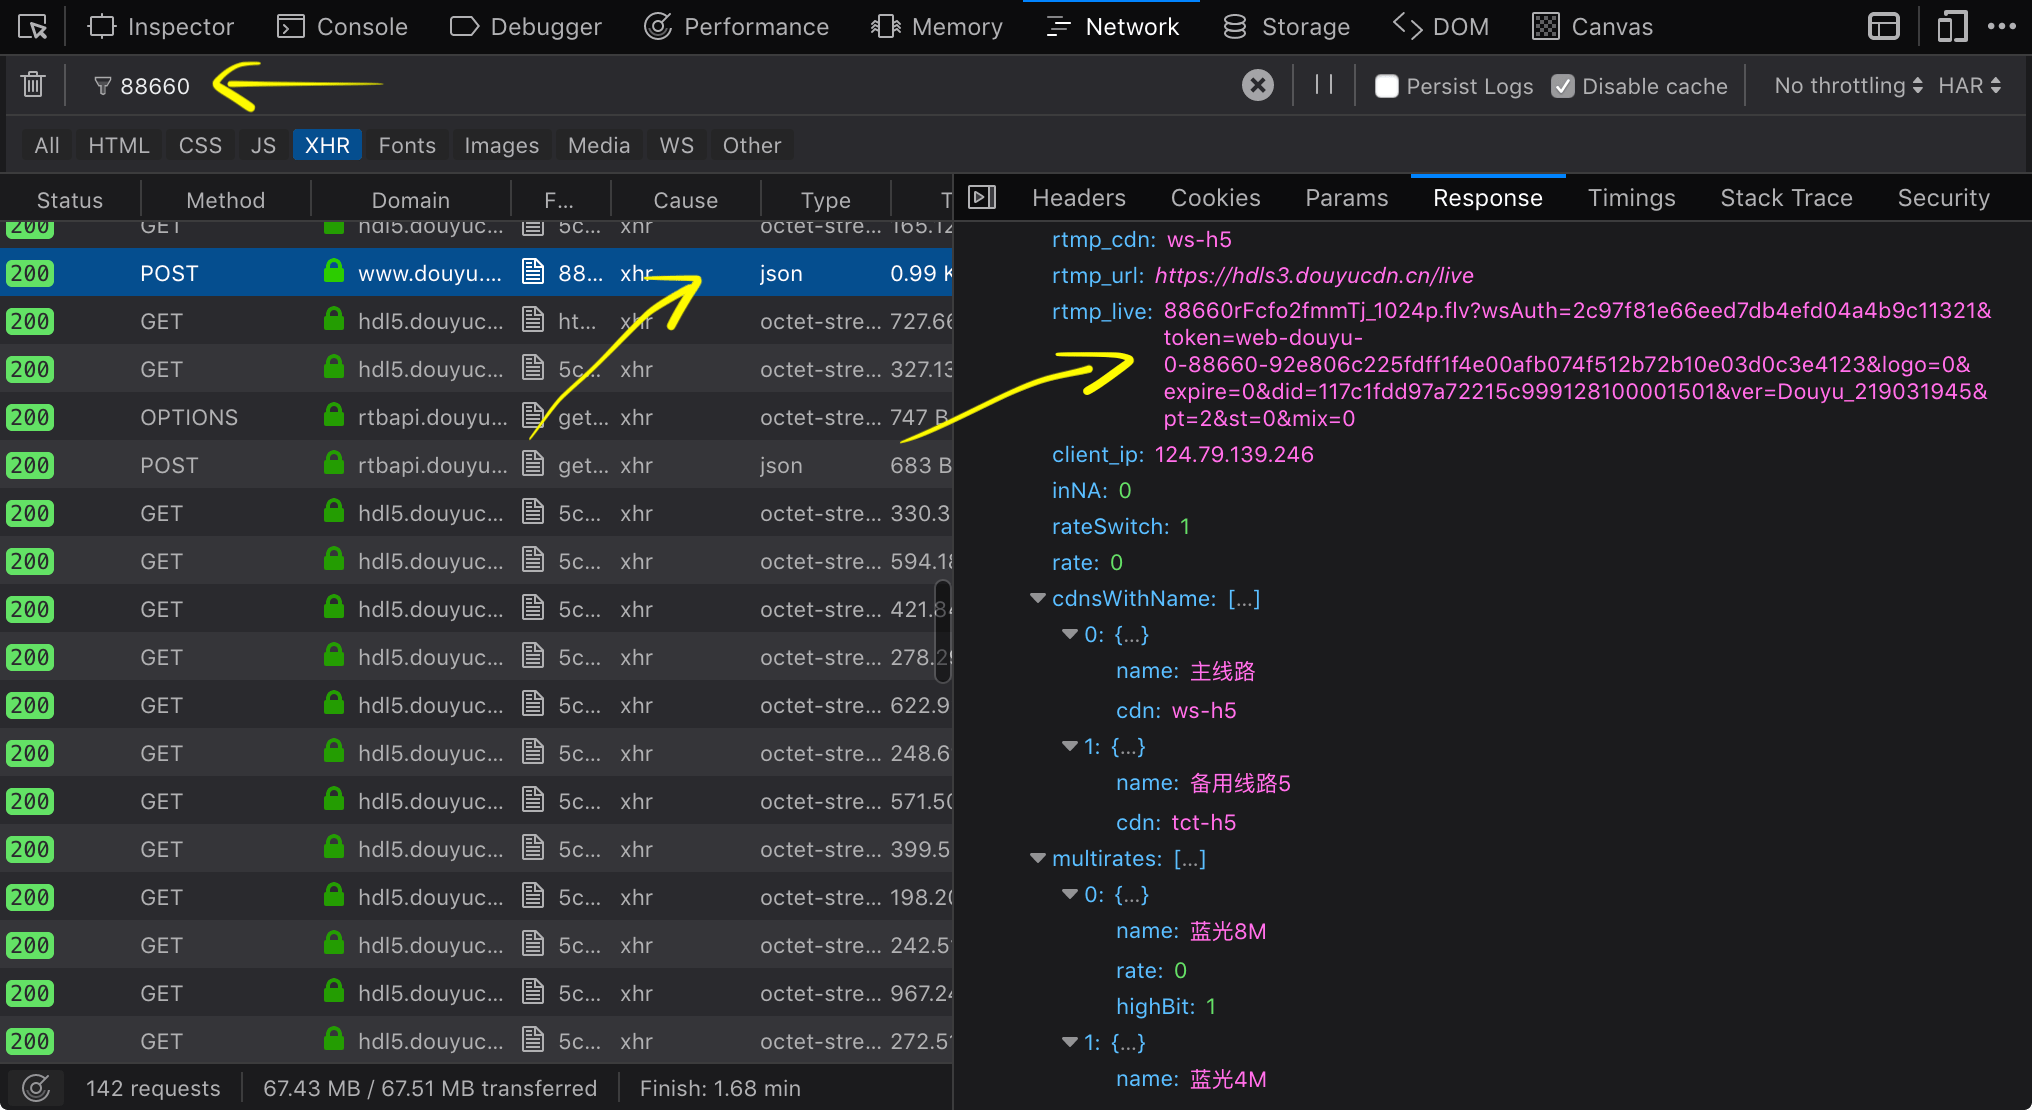Click the performance analysis icon in status bar
Viewport: 2032px width, 1110px height.
pyautogui.click(x=36, y=1088)
